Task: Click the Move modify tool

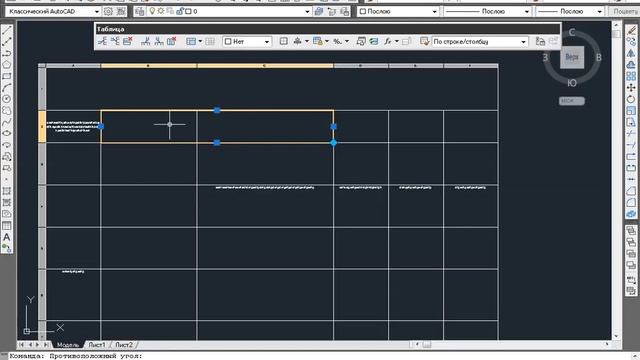Action: (631, 87)
